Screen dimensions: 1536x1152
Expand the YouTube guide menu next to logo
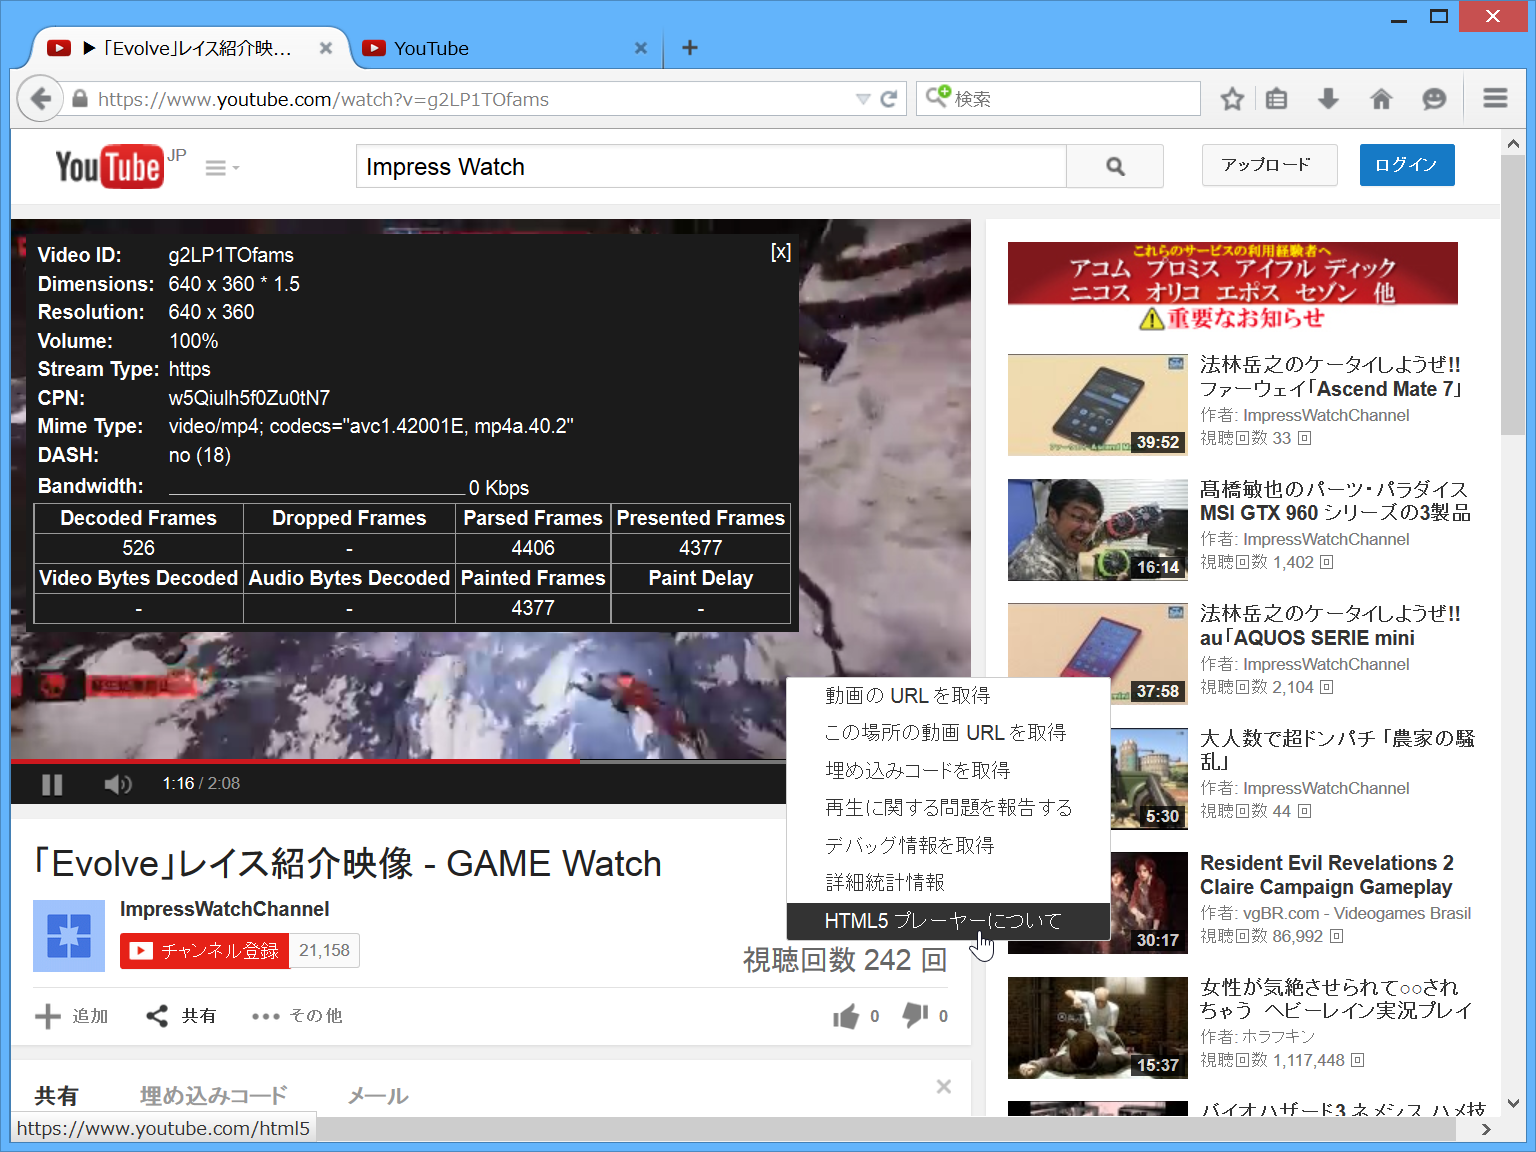coord(218,167)
